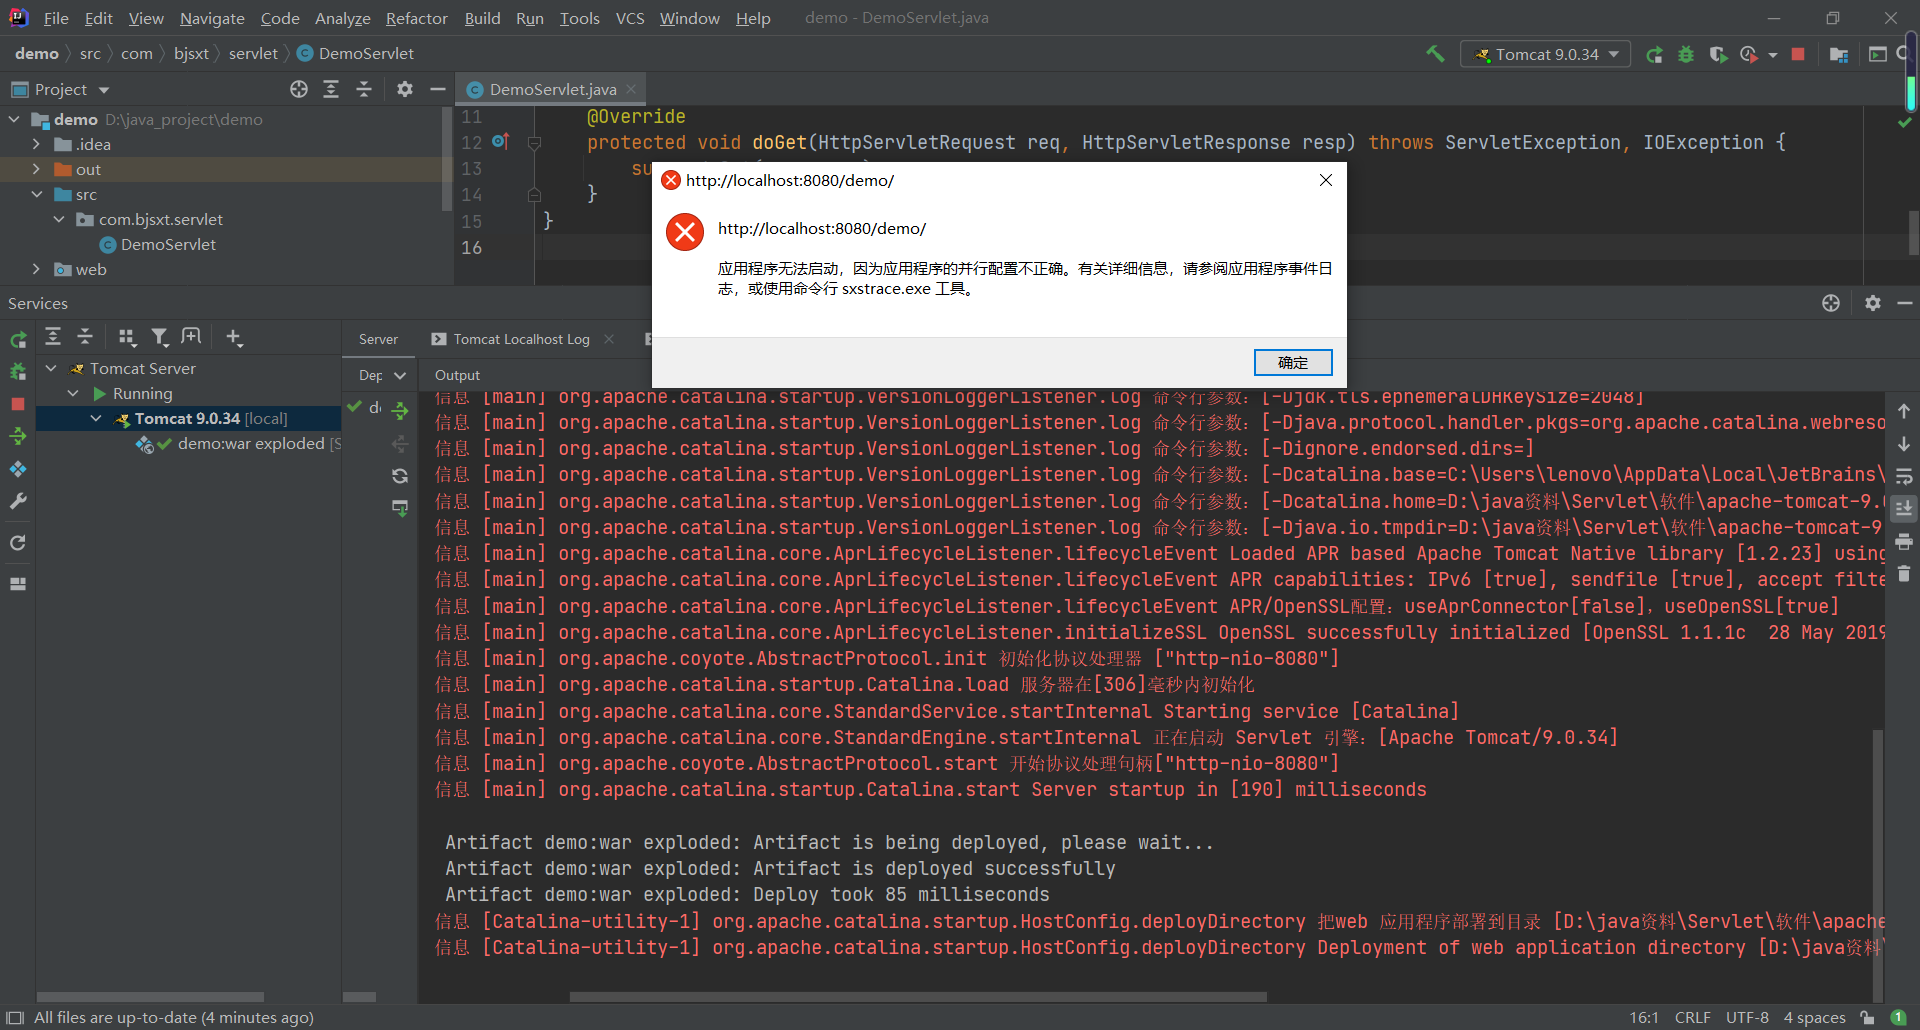1920x1030 pixels.
Task: Select the Server tab in Services
Action: click(x=378, y=339)
